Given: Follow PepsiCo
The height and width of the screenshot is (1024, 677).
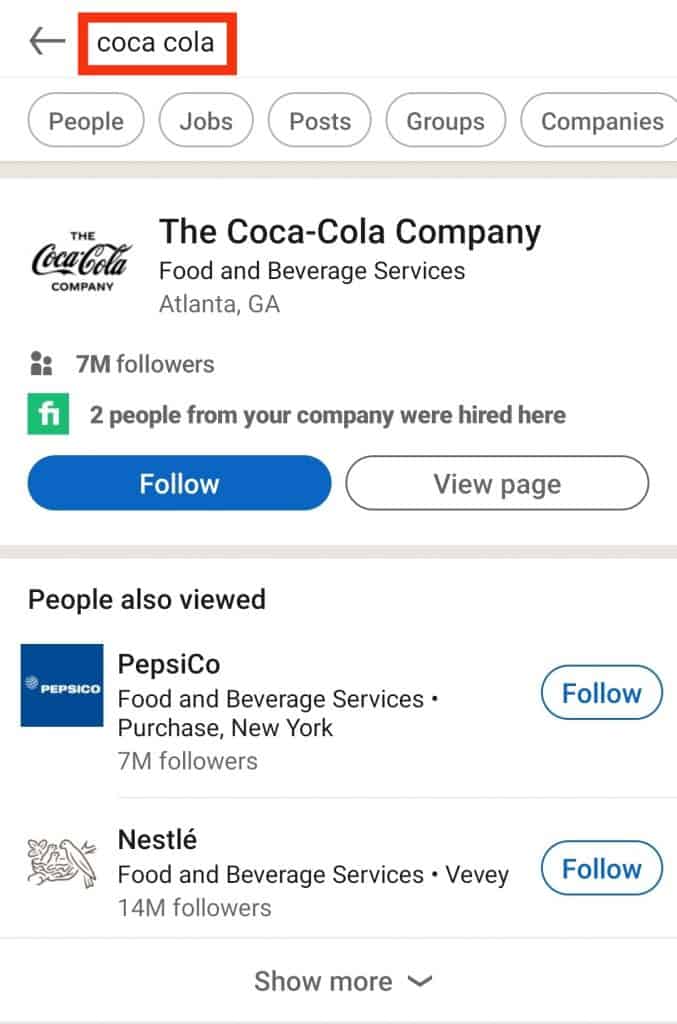Looking at the screenshot, I should [601, 692].
